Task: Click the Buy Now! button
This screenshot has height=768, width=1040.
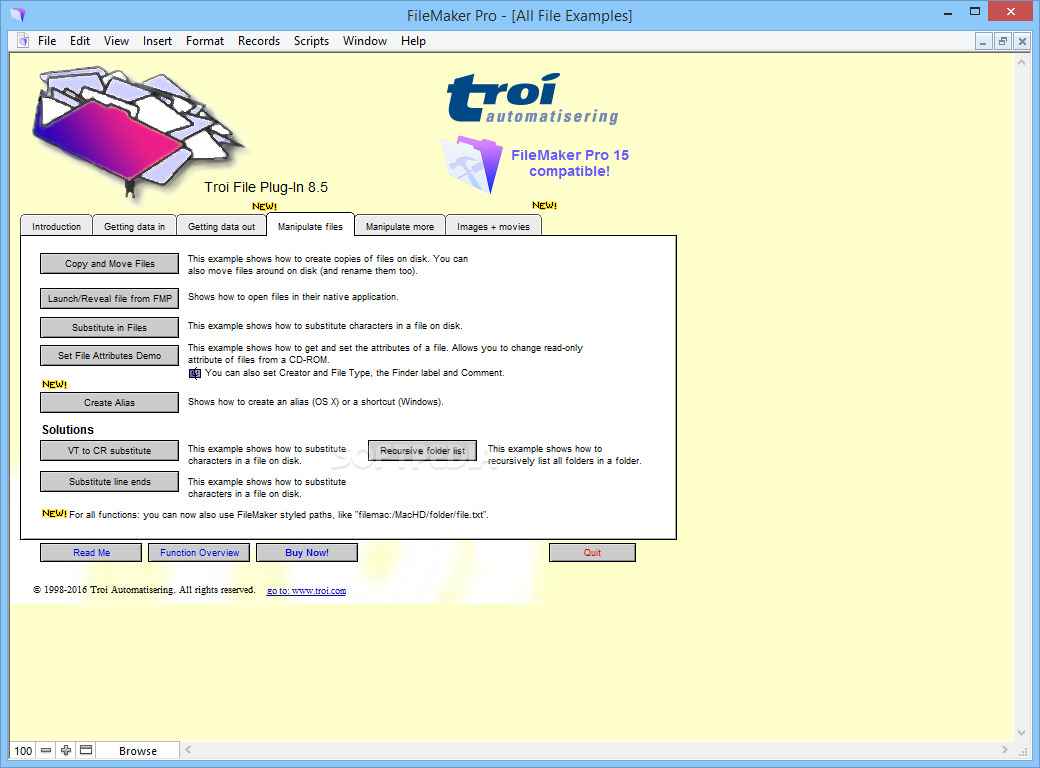Action: [x=307, y=552]
